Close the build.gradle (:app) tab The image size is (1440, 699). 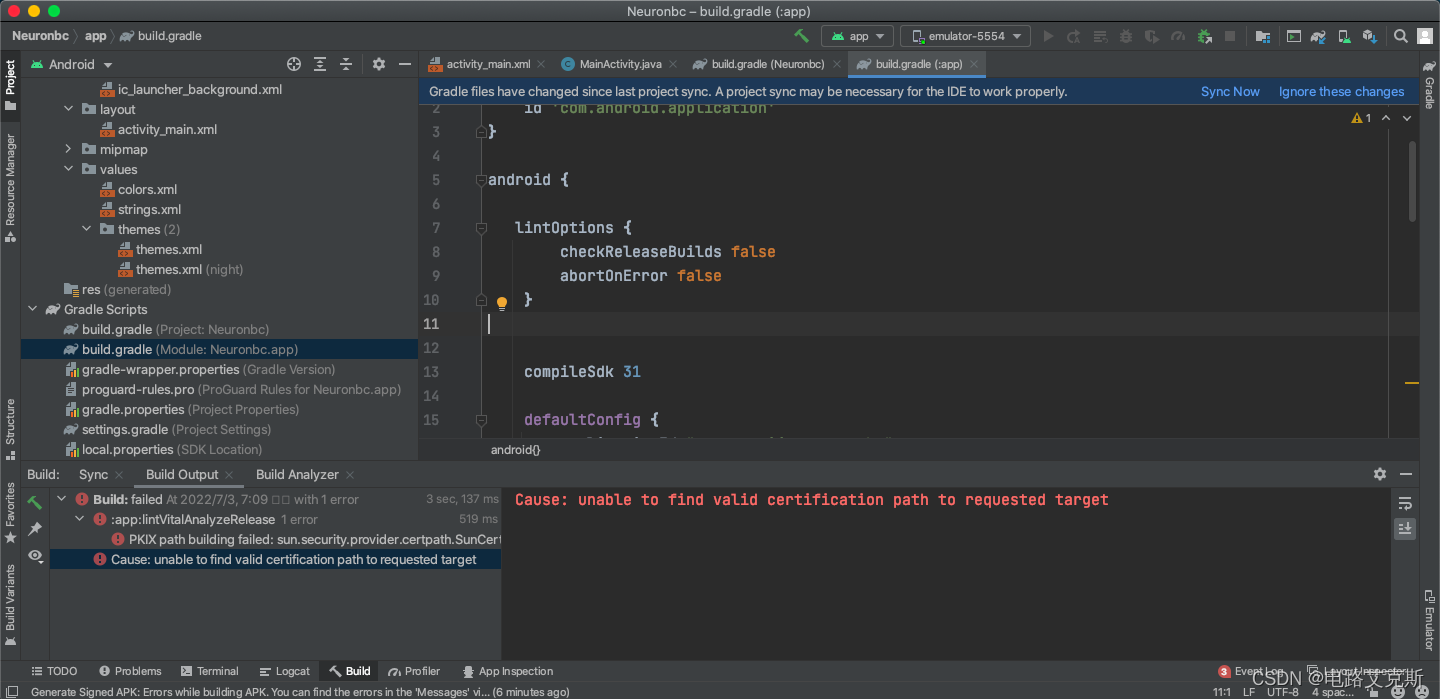[973, 64]
